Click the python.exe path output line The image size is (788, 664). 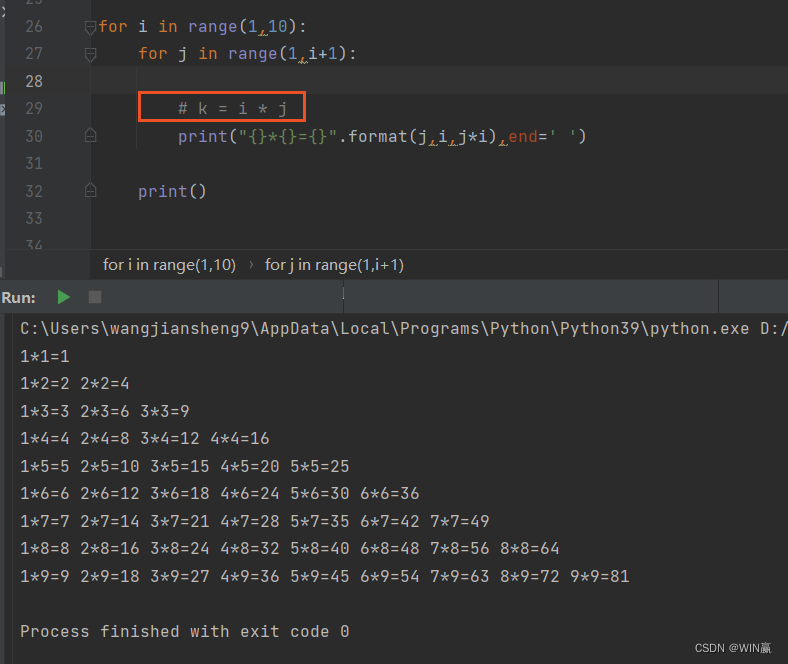tap(402, 329)
